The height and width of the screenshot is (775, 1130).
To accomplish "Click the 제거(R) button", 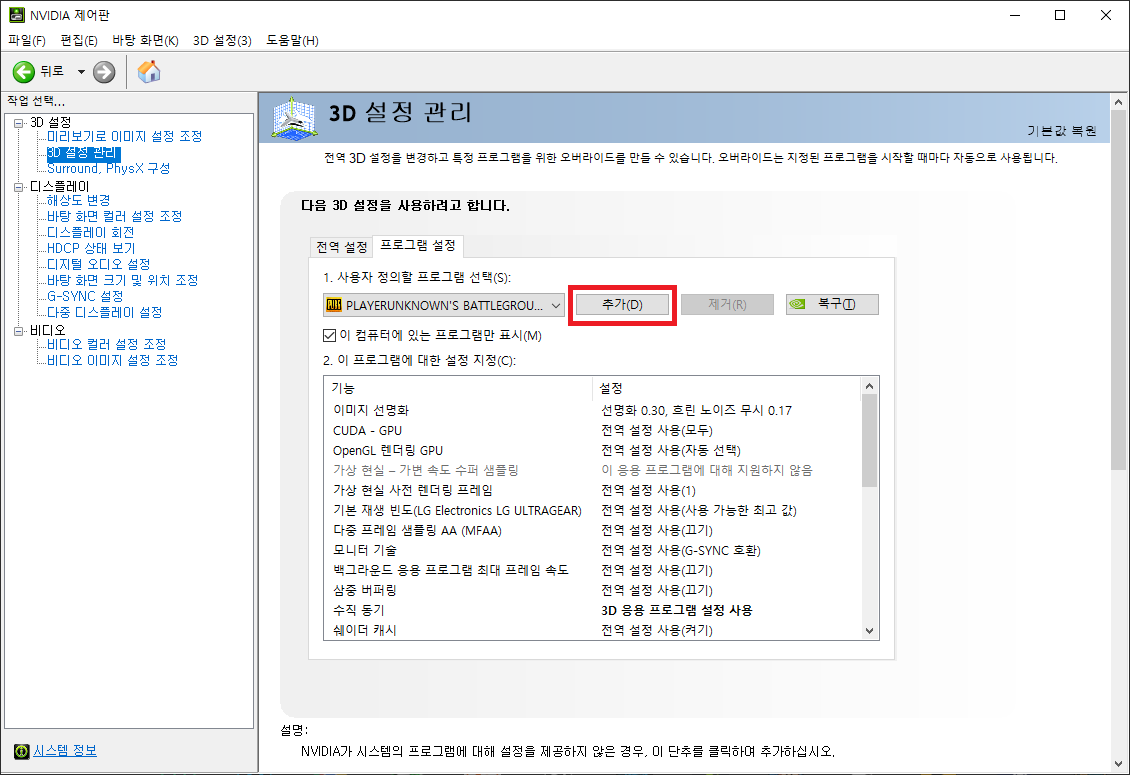I will click(727, 304).
